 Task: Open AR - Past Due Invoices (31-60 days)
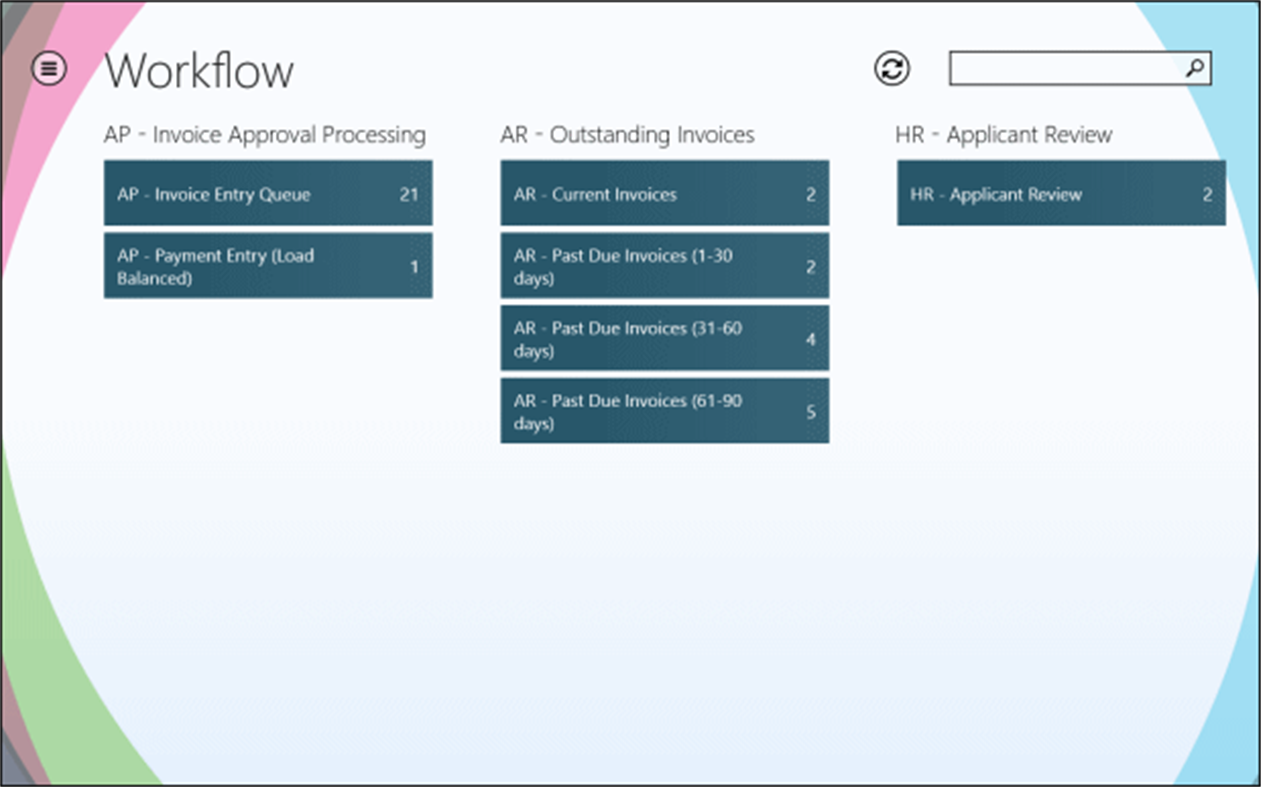pyautogui.click(x=664, y=338)
